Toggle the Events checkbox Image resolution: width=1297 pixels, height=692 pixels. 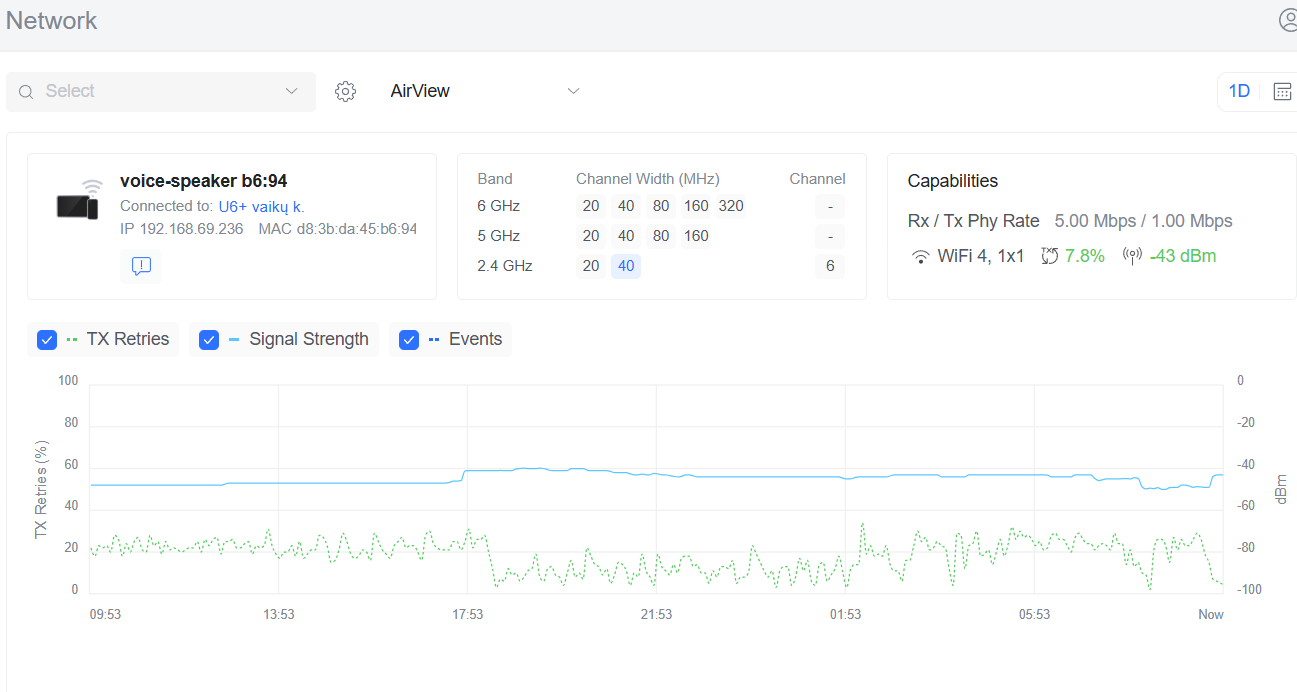tap(409, 340)
